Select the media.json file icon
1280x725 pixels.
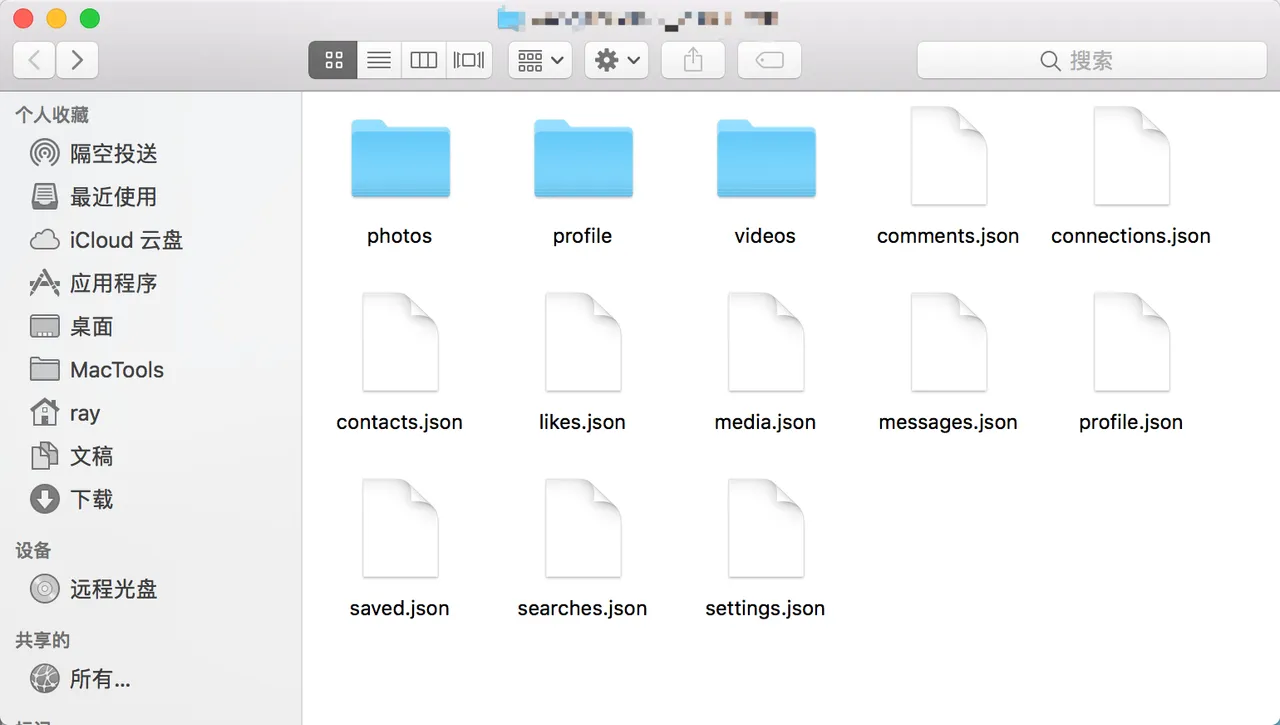click(x=766, y=342)
